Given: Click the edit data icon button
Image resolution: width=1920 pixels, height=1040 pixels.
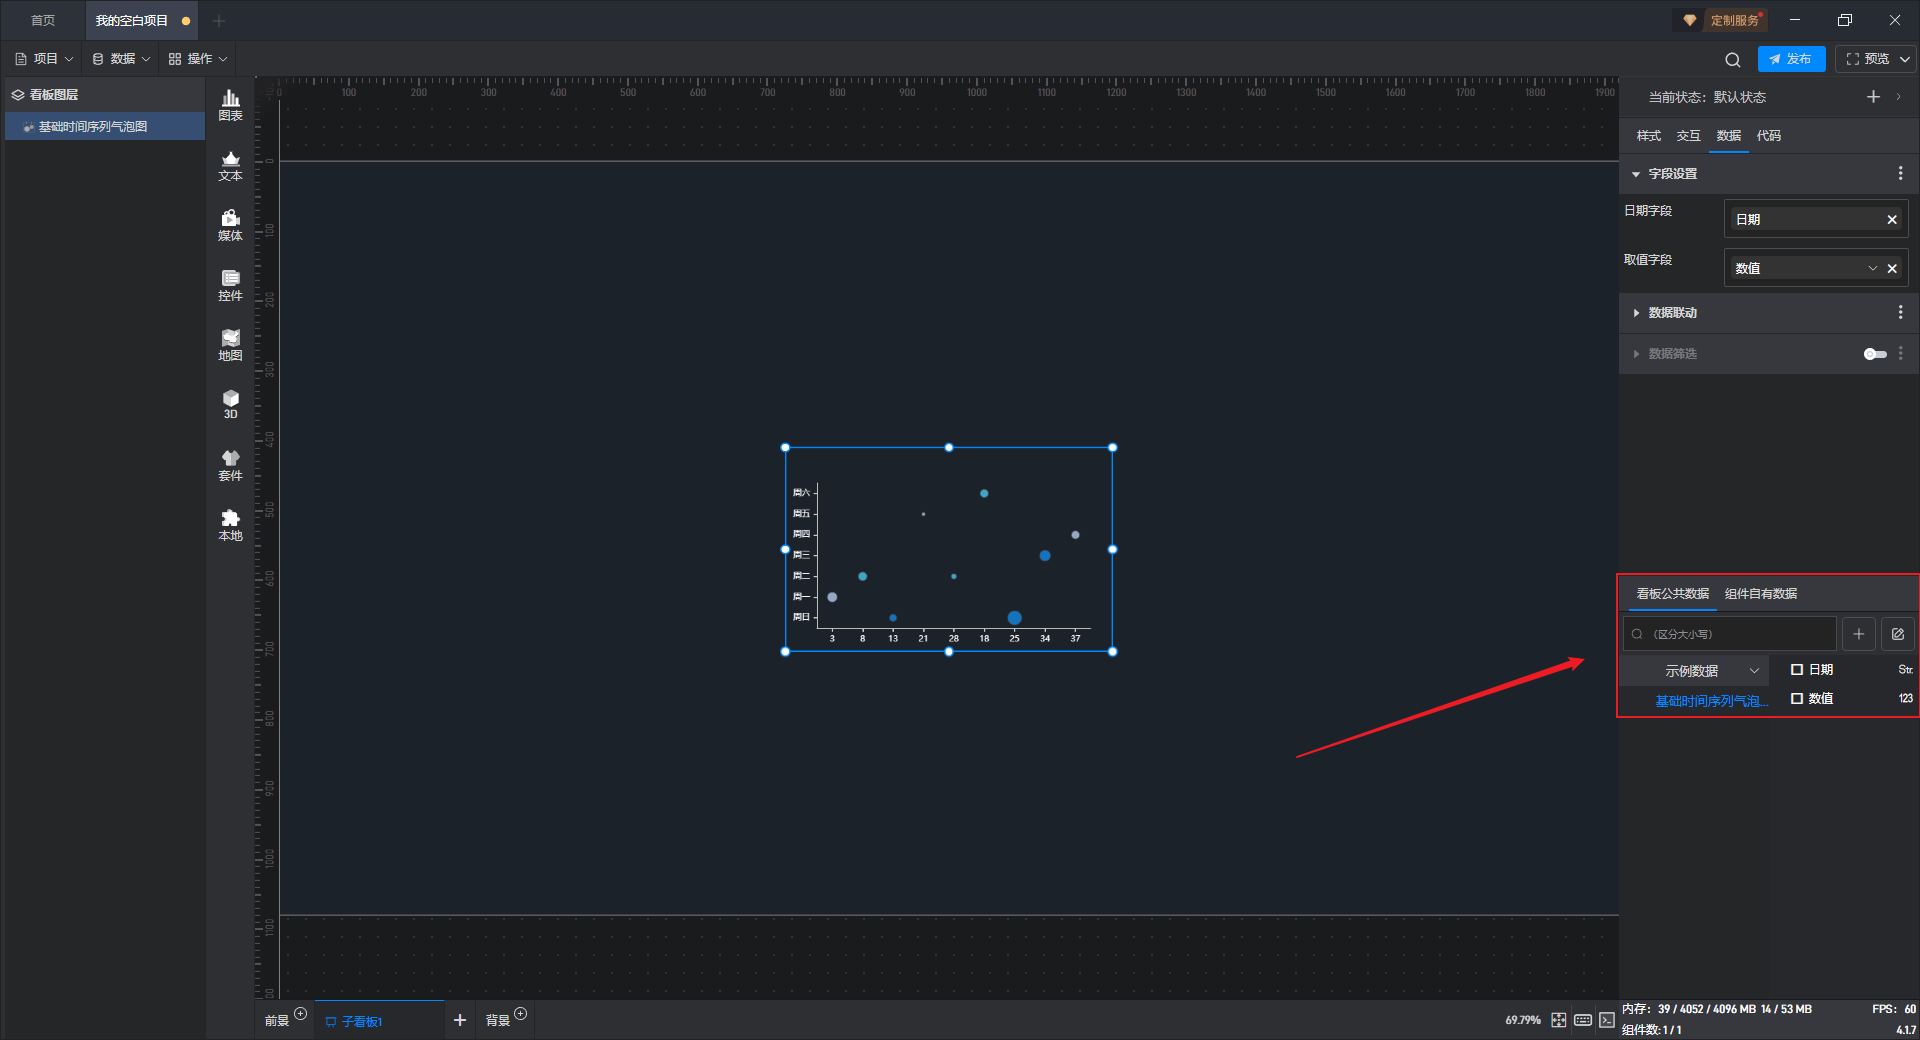Looking at the screenshot, I should click(x=1898, y=634).
